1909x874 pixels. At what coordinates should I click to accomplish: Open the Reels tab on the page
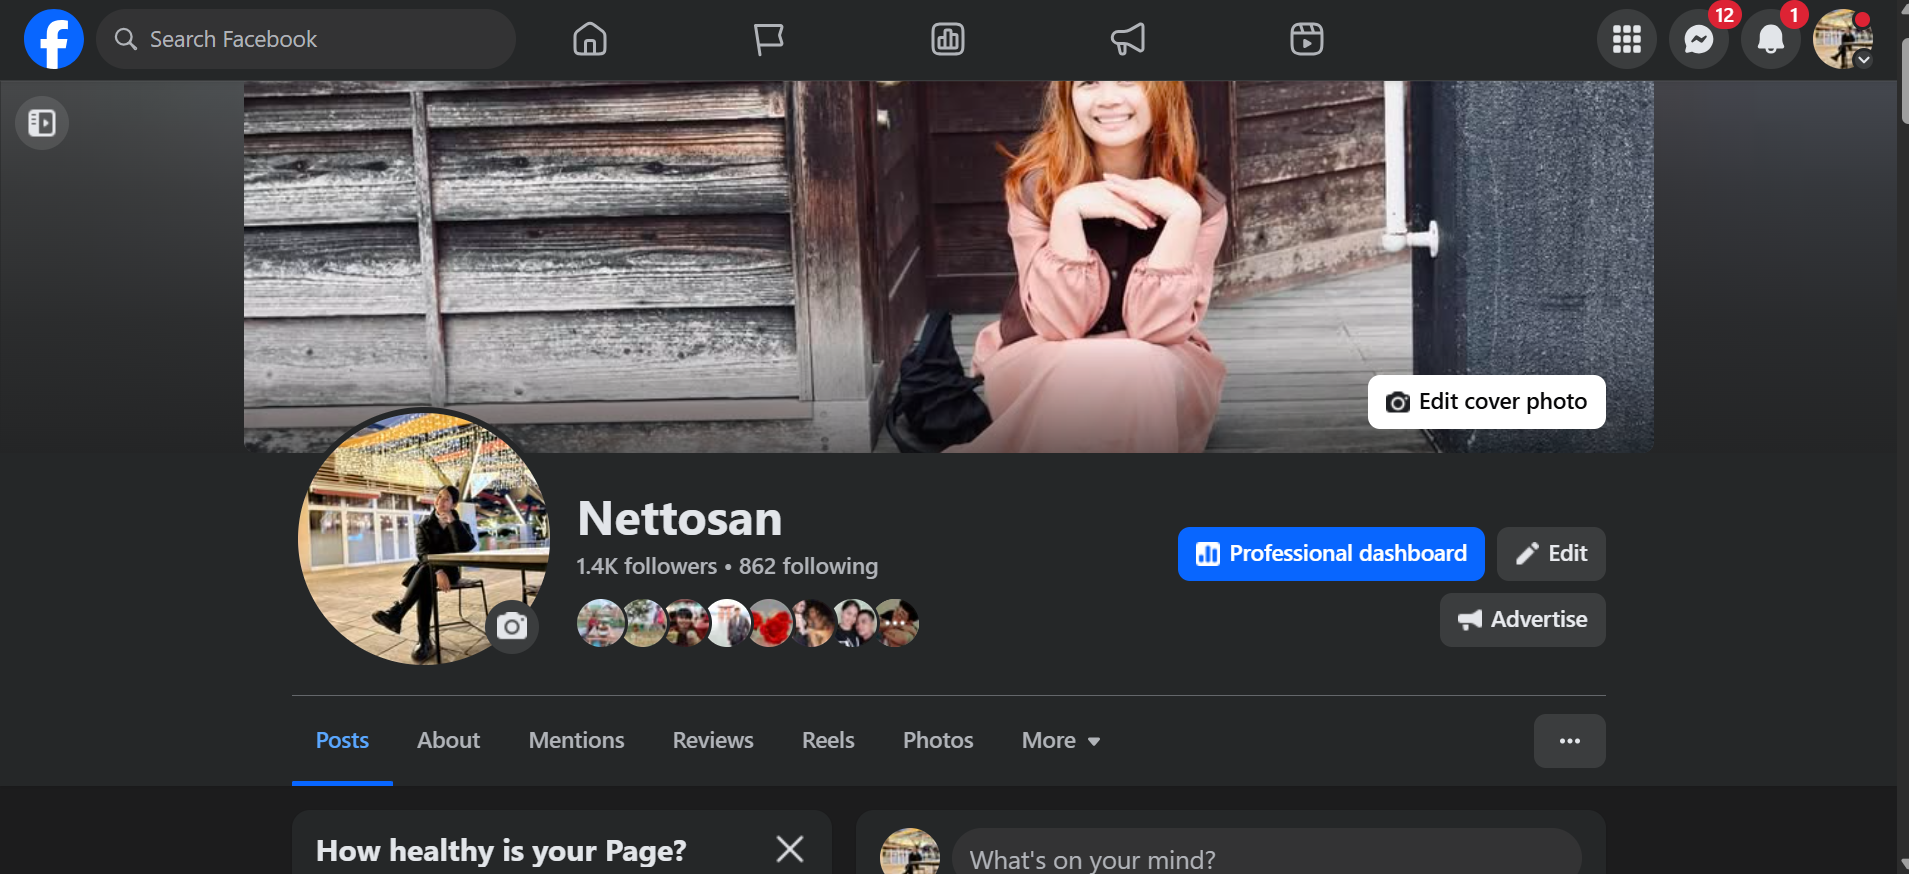pos(828,741)
